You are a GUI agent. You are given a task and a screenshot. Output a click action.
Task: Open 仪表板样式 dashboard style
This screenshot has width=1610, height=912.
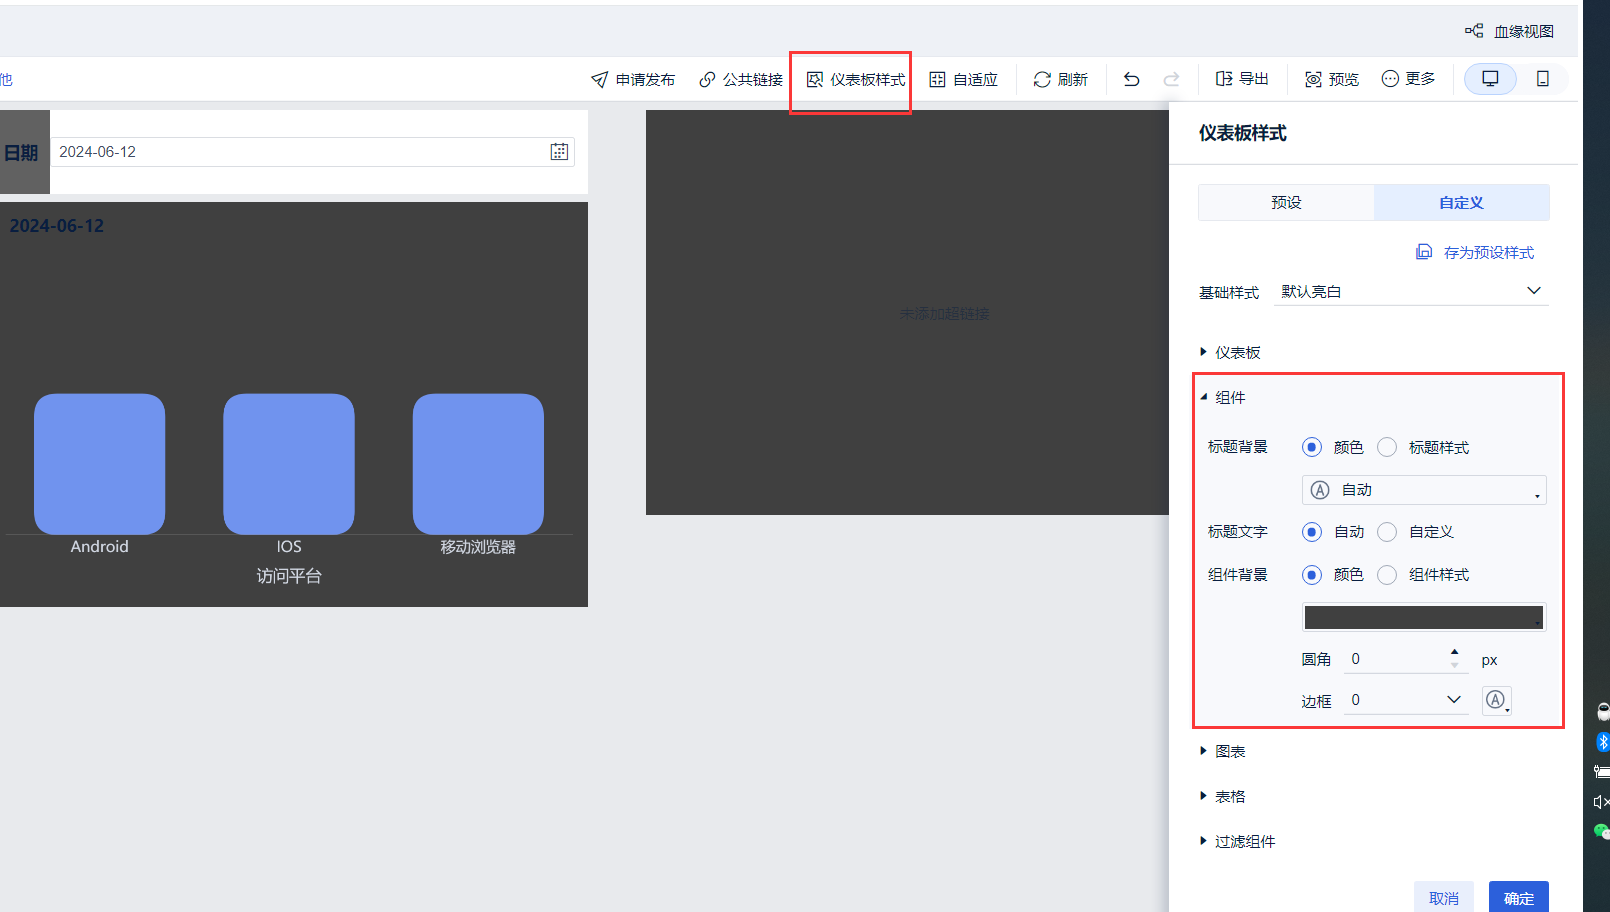pyautogui.click(x=856, y=79)
